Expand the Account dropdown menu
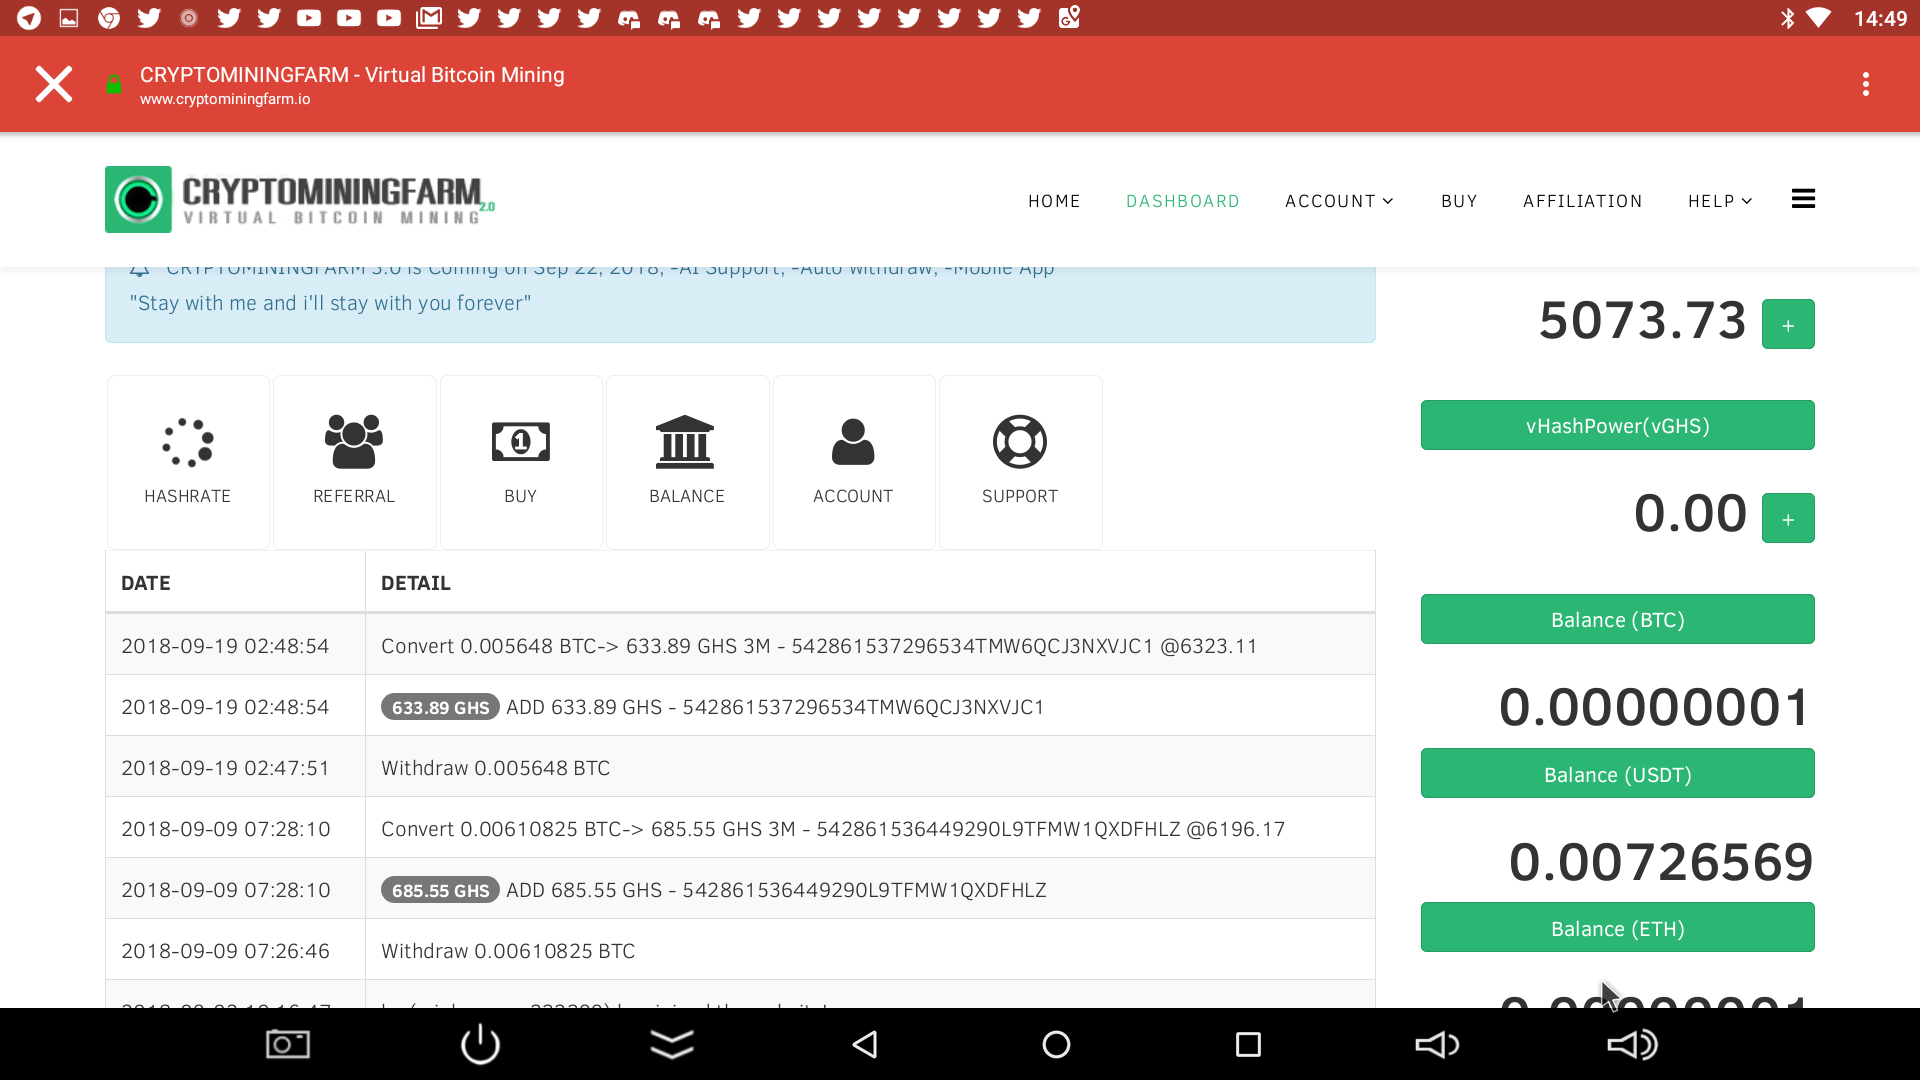1920x1080 pixels. tap(1339, 201)
